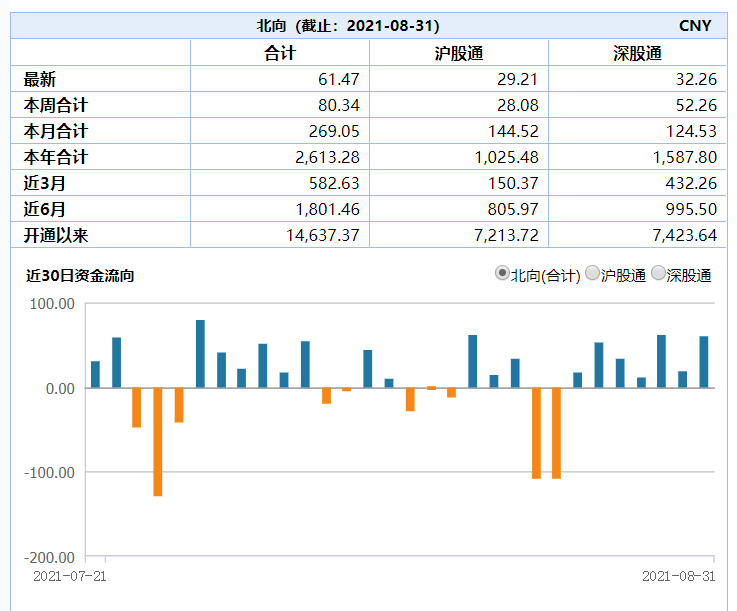Click the tallest blue bar in chart
Image resolution: width=737 pixels, height=611 pixels.
pos(200,354)
